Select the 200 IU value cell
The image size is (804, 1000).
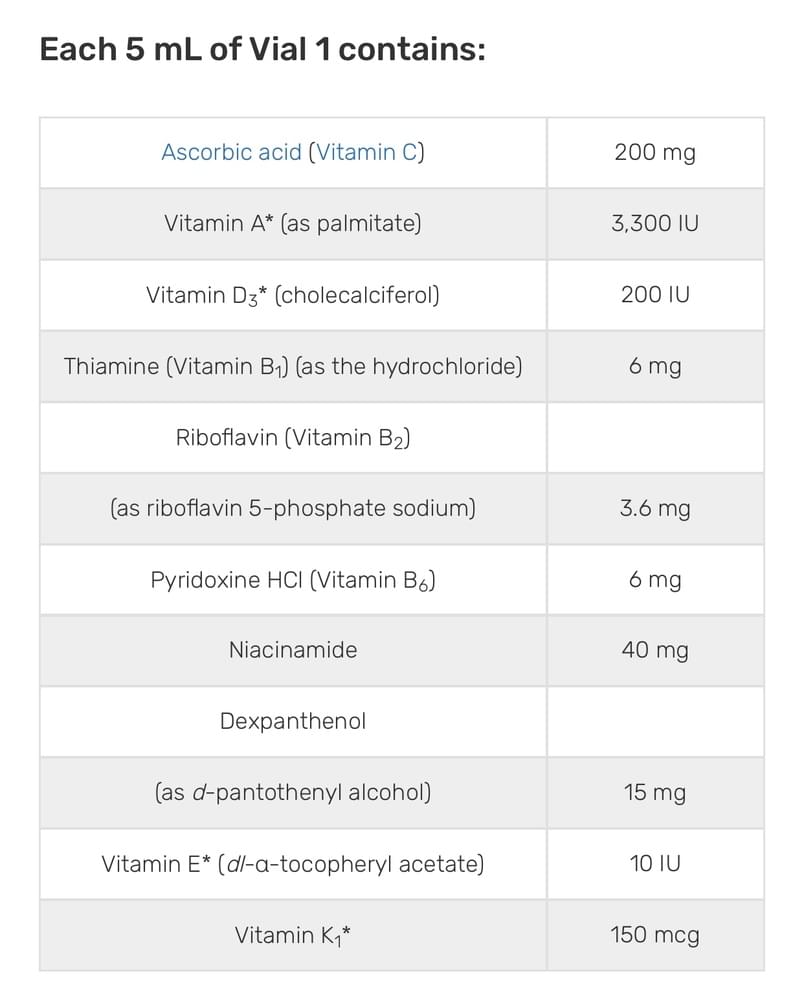click(655, 295)
